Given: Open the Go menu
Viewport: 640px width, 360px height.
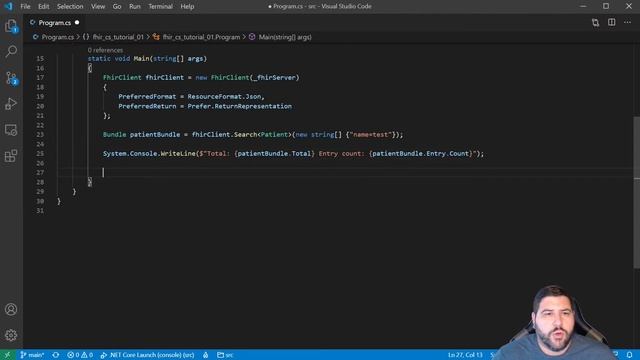Looking at the screenshot, I should [117, 6].
